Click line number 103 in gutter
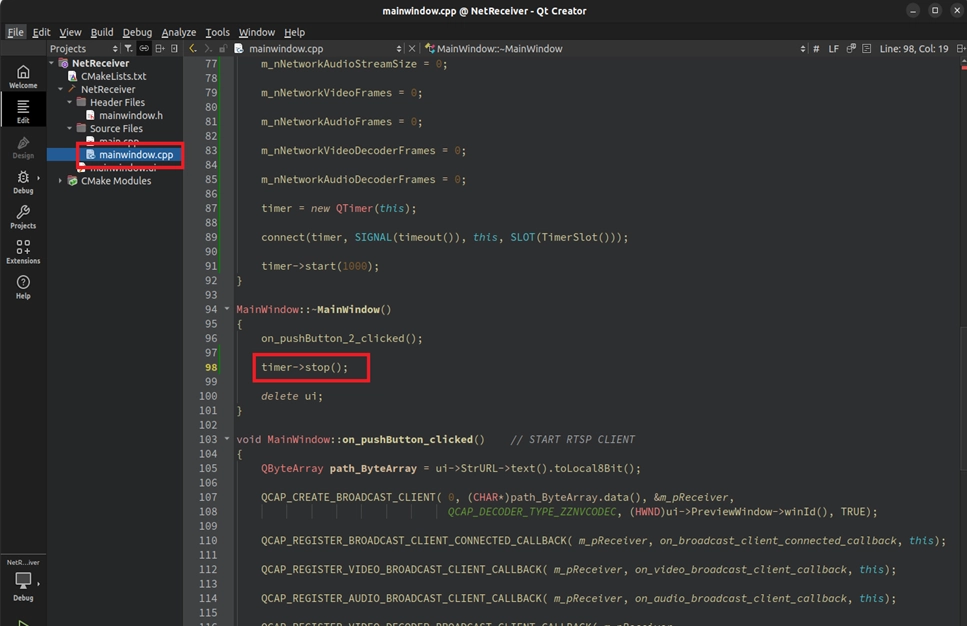 pyautogui.click(x=208, y=439)
